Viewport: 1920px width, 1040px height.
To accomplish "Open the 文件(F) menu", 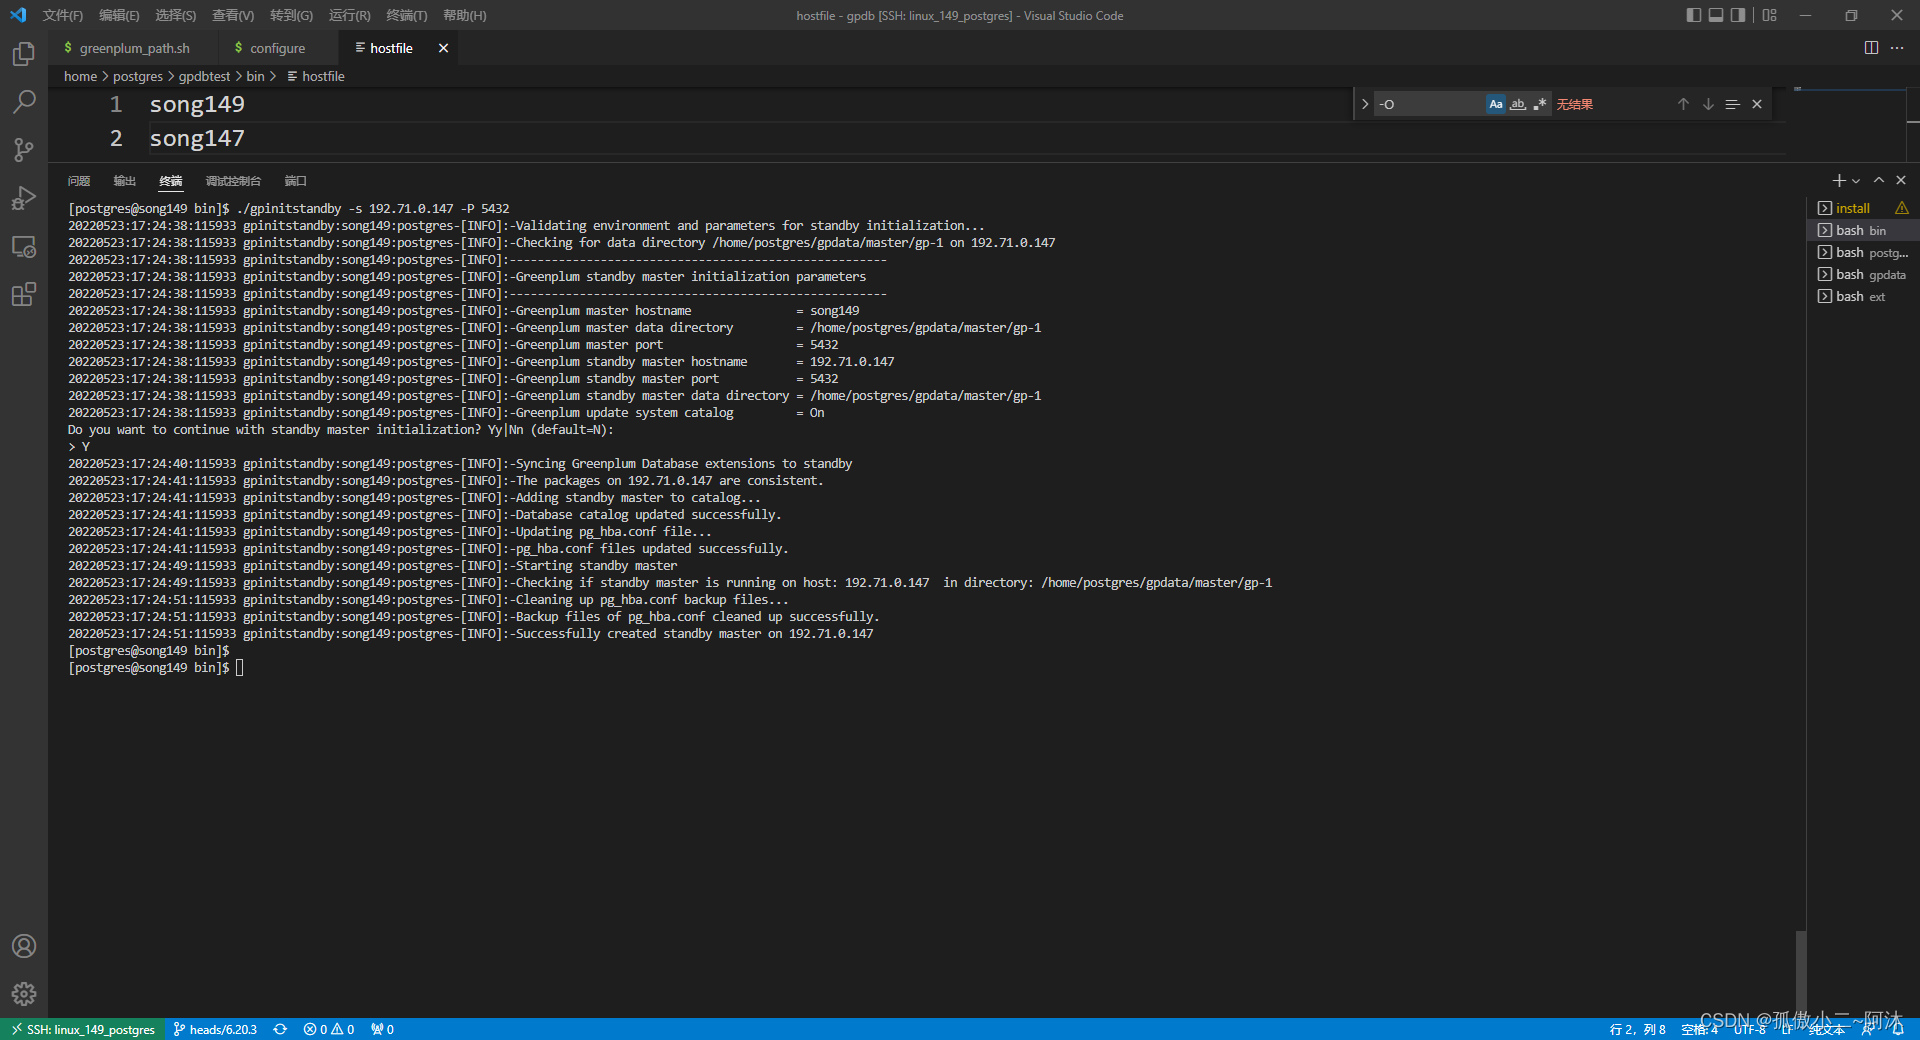I will pyautogui.click(x=63, y=15).
